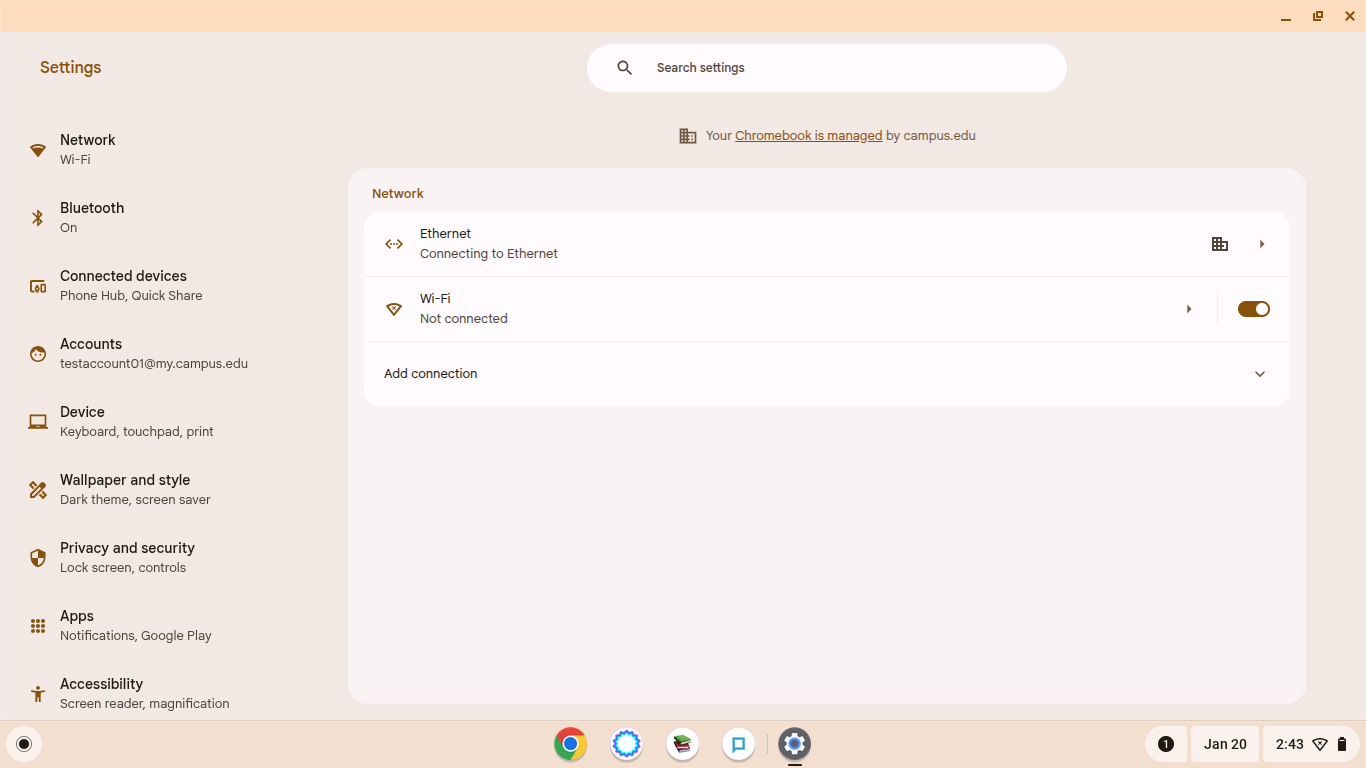Click the managed-by-organization icon on Ethernet row
This screenshot has height=768, width=1366.
pos(1219,244)
